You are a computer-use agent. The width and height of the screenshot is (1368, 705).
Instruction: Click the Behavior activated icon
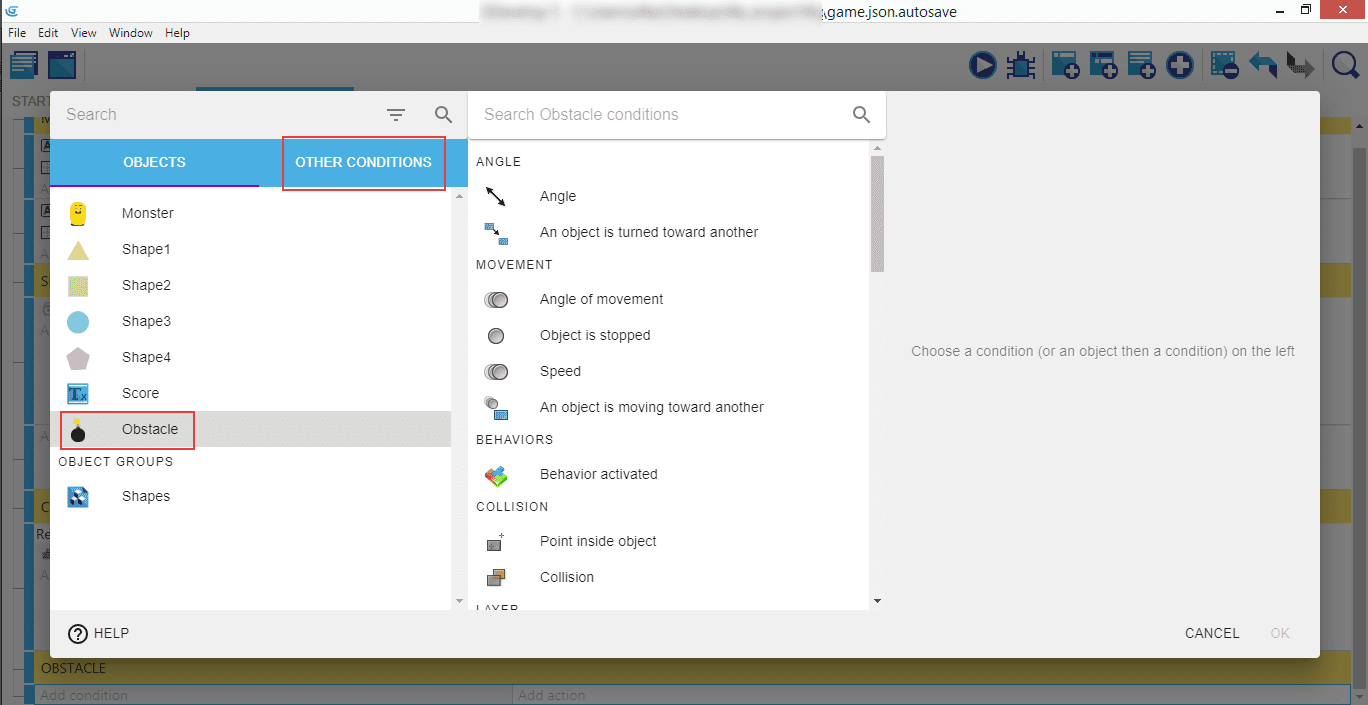pos(496,474)
